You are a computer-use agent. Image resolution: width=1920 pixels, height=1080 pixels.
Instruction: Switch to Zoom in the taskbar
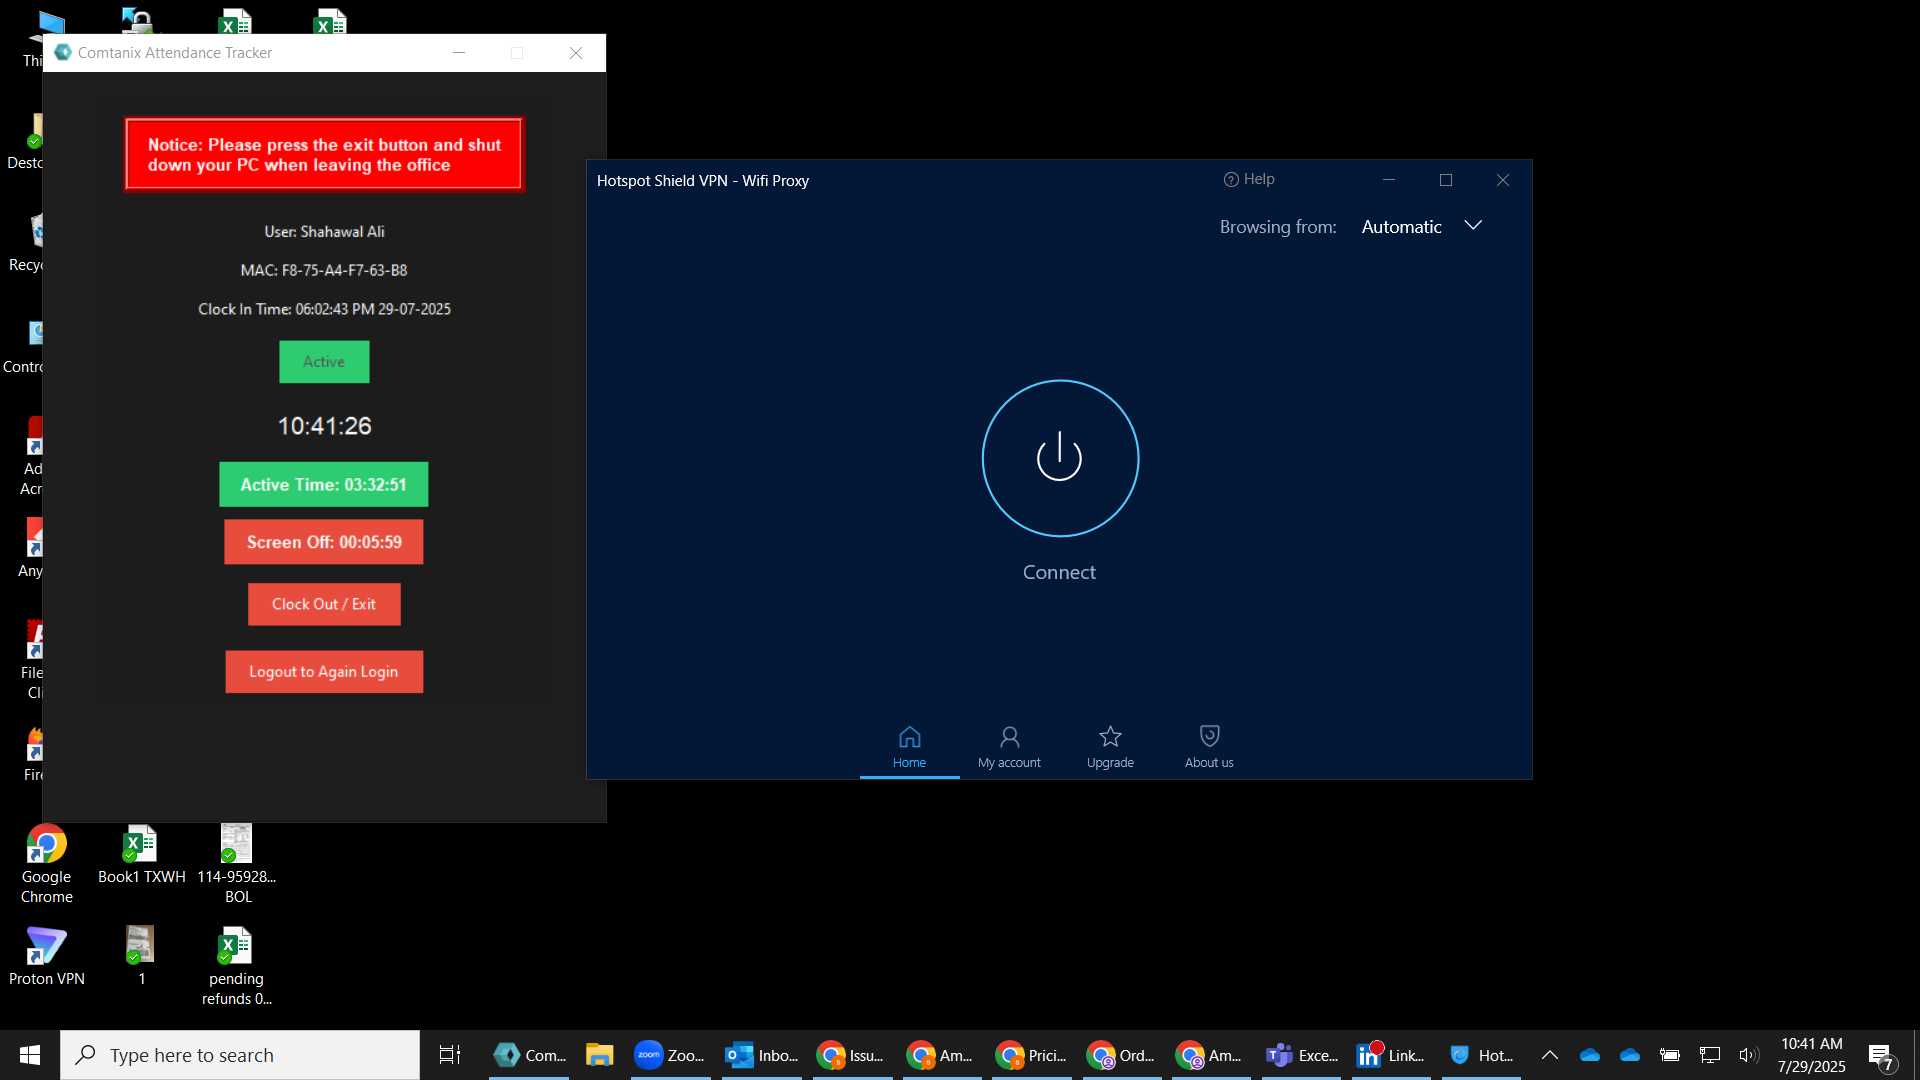[670, 1055]
